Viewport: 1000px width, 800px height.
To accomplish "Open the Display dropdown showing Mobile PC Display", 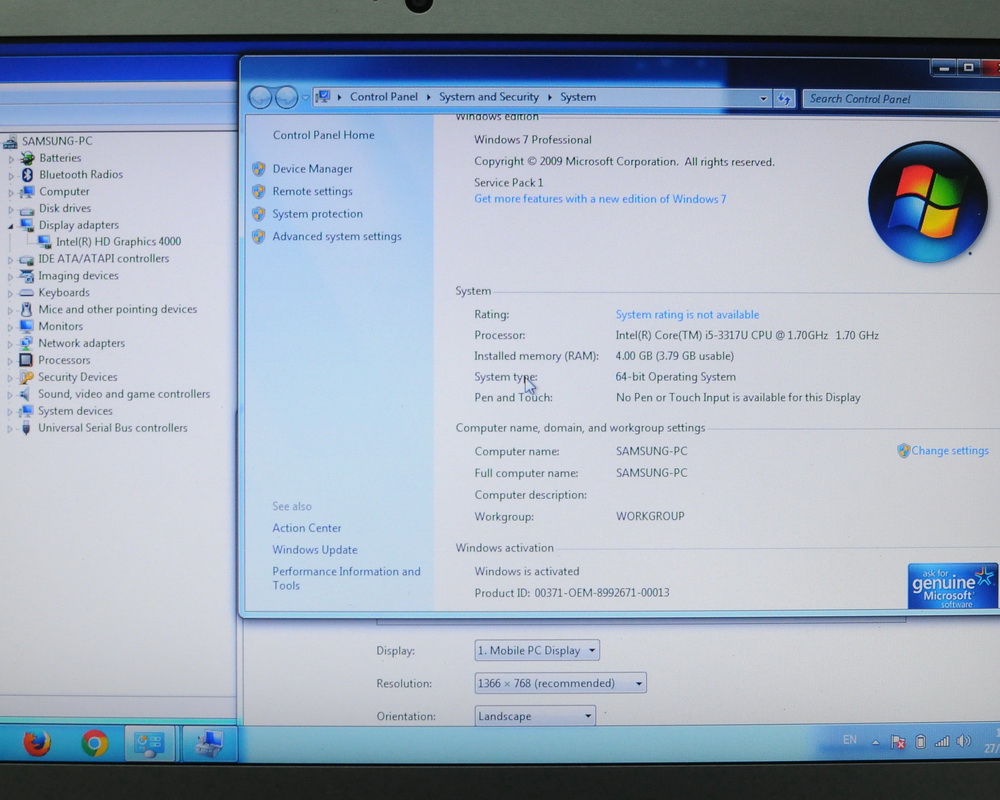I will 537,650.
